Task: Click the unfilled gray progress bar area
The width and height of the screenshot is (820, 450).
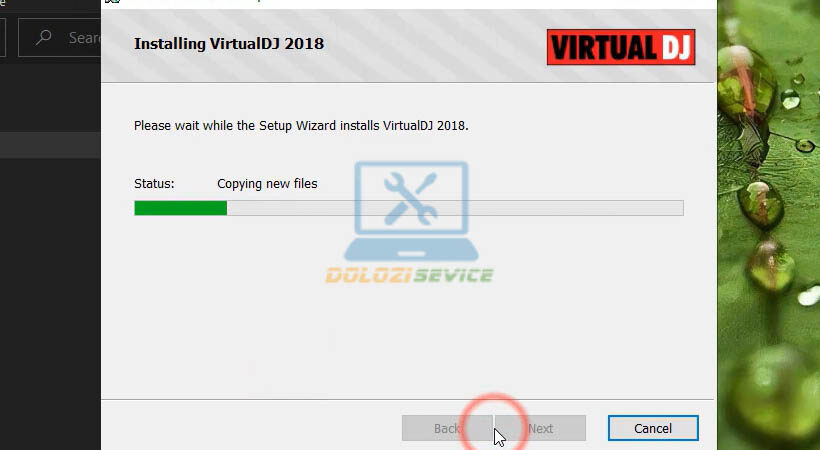Action: [x=455, y=208]
